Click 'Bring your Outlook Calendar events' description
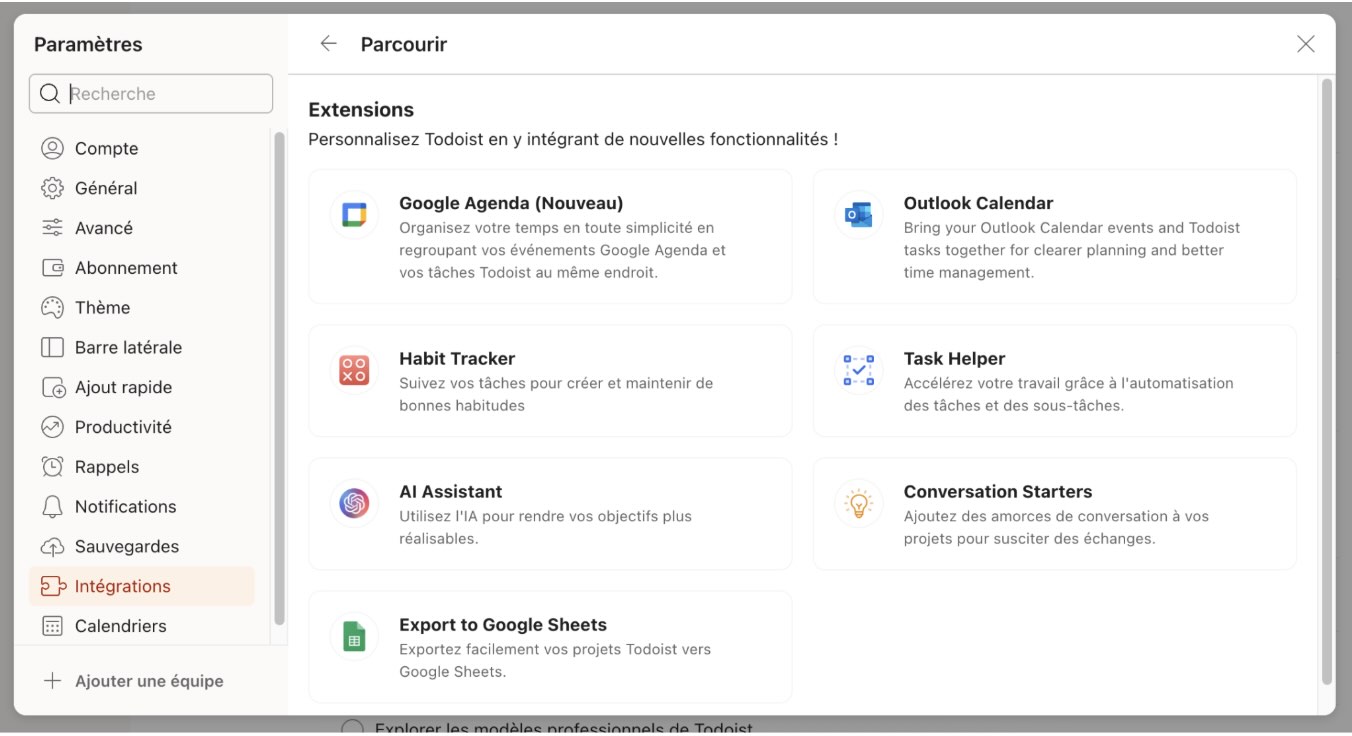 (1072, 250)
